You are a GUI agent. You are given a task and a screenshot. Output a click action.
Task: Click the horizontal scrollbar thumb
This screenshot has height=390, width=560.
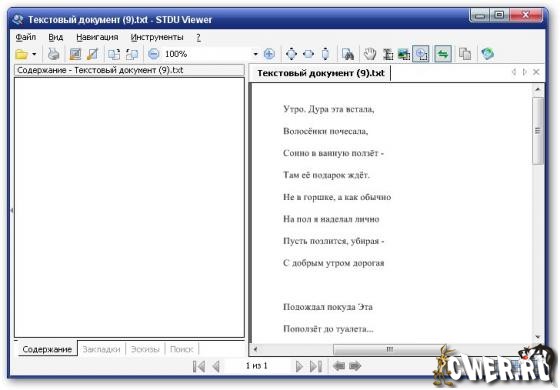point(389,349)
